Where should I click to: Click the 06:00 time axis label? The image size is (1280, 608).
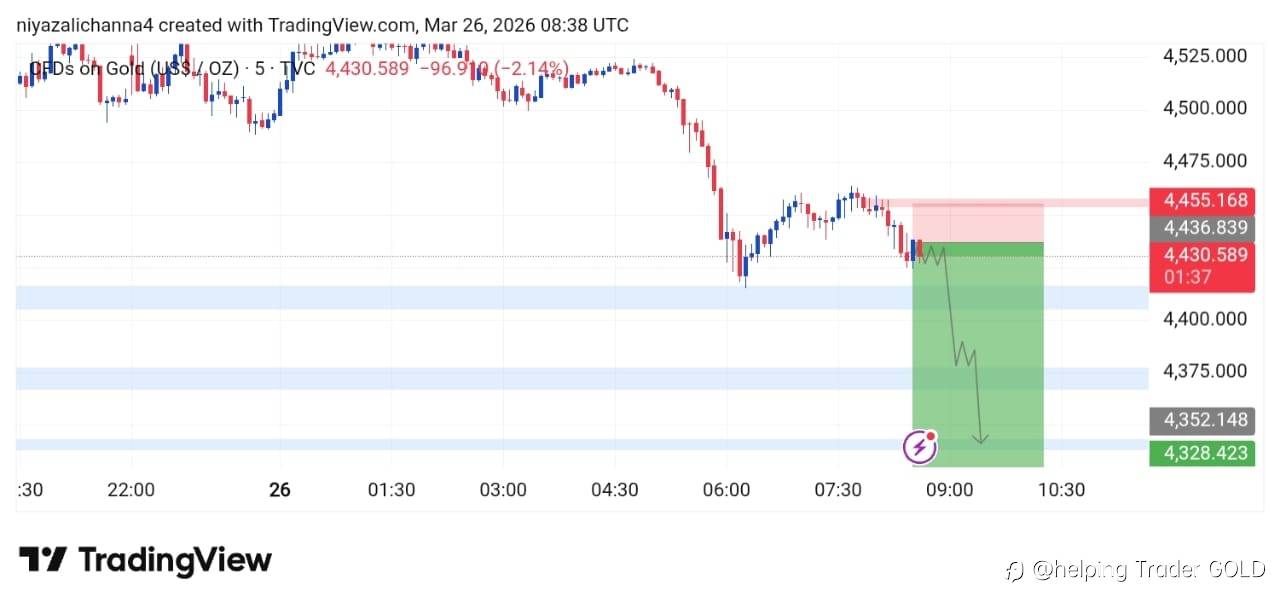[726, 490]
